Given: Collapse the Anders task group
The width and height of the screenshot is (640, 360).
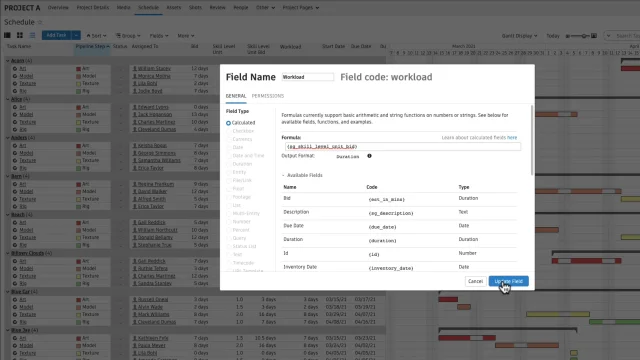Looking at the screenshot, I should click(7, 138).
